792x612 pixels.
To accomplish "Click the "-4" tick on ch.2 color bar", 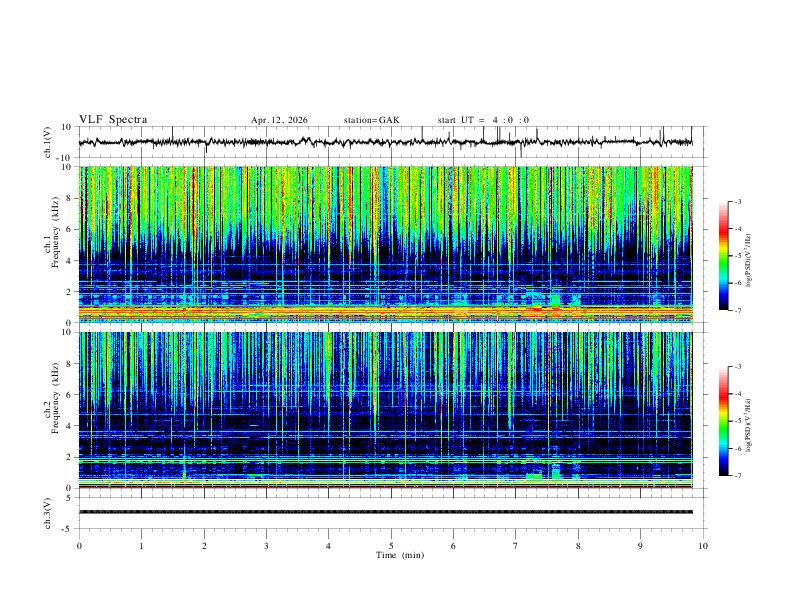I will [x=737, y=394].
